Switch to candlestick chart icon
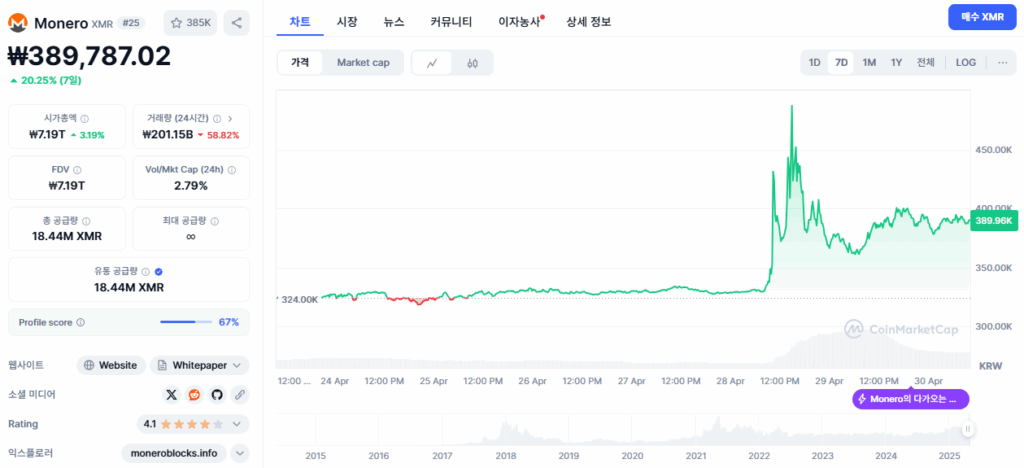1024x468 pixels. tap(473, 63)
